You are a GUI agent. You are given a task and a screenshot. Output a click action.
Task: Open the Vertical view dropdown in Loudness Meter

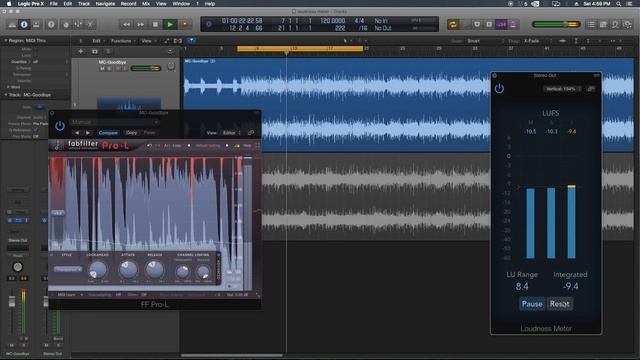(x=562, y=89)
